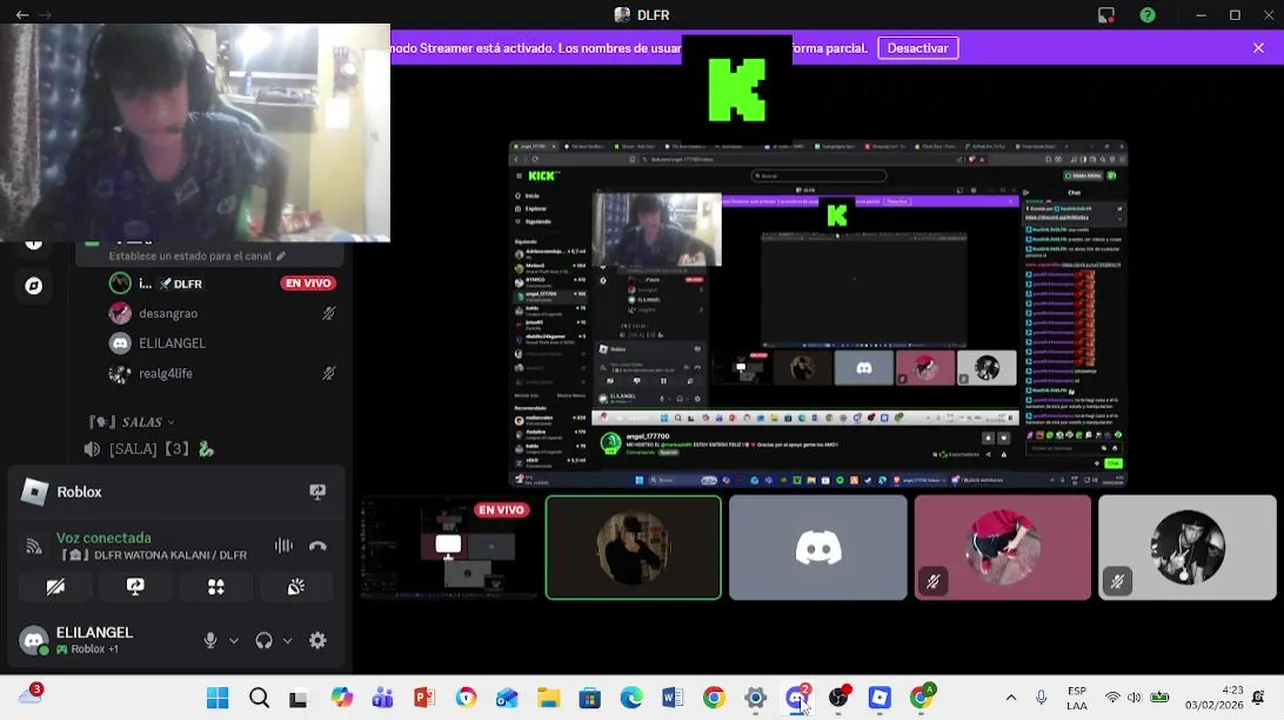The height and width of the screenshot is (720, 1284).
Task: Disconnect from the voice channel
Action: point(317,546)
